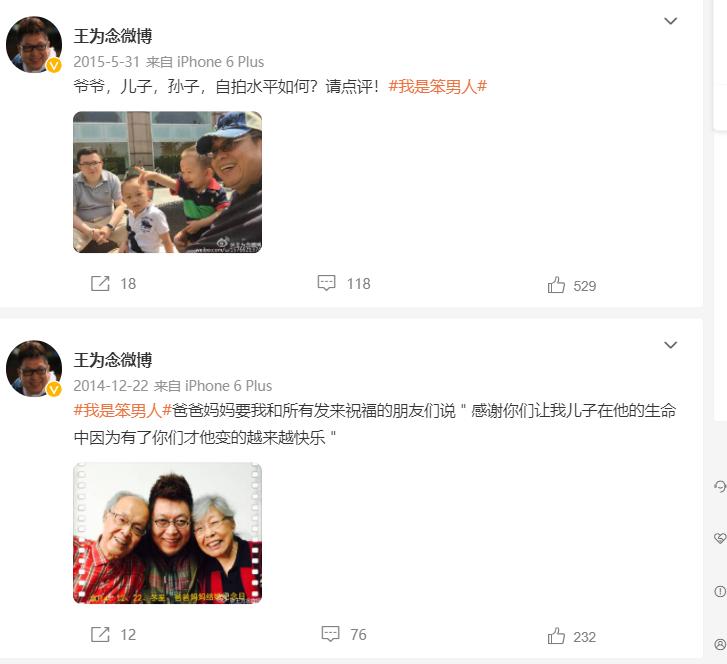Enlarge the photo with the elderly parents
727x664 pixels.
click(167, 533)
